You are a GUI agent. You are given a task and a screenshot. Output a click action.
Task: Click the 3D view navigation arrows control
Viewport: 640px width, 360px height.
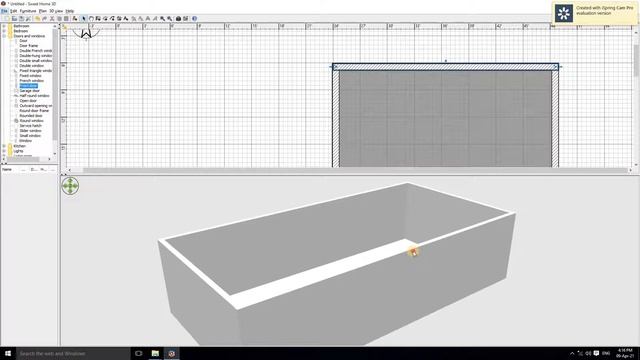[70, 186]
